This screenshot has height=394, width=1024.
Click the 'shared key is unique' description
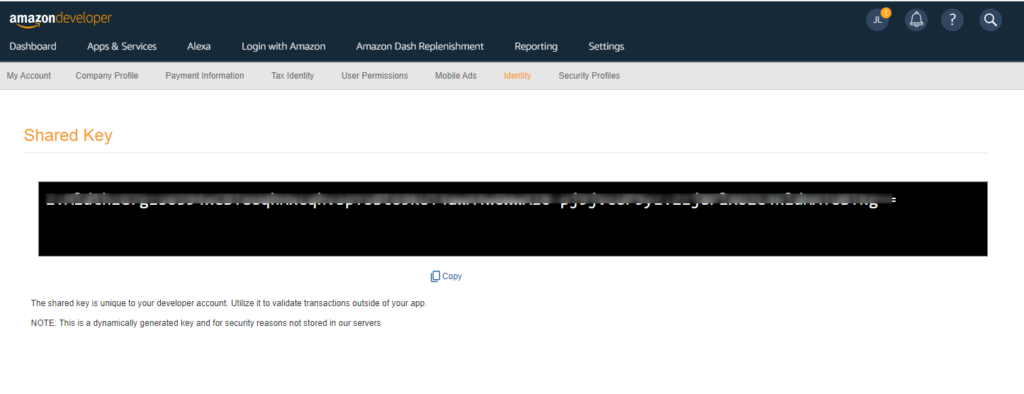[229, 304]
